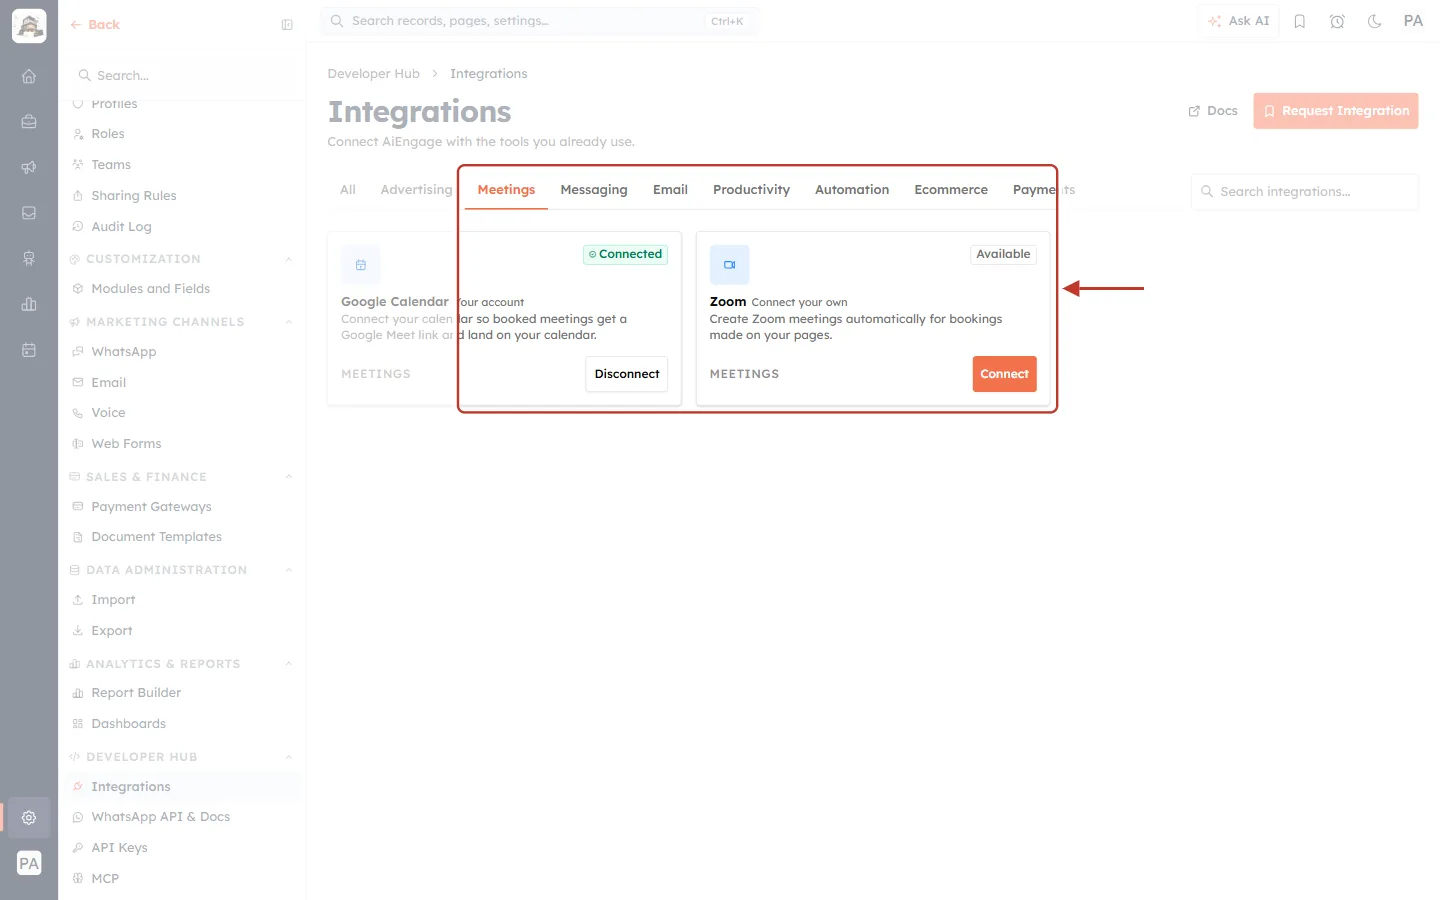
Task: Open API Keys in the sidebar
Action: tap(119, 848)
